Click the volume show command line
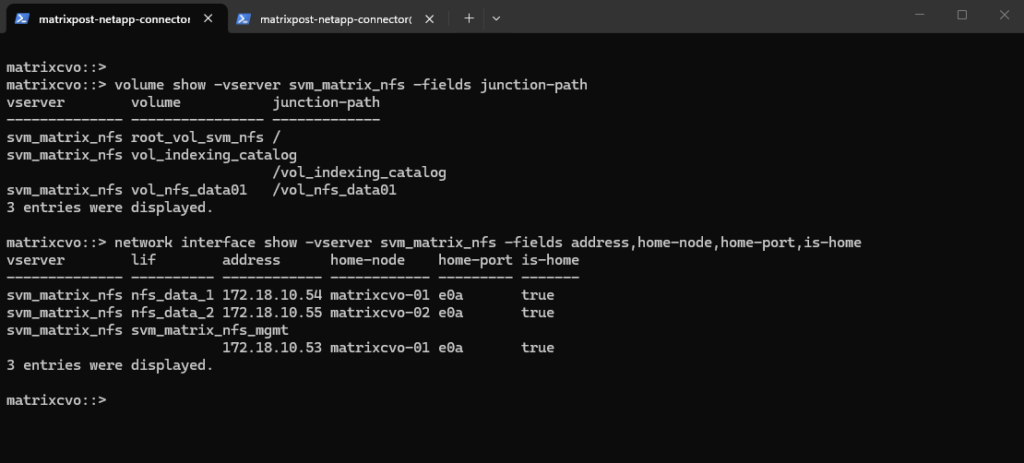This screenshot has height=463, width=1024. pos(350,85)
